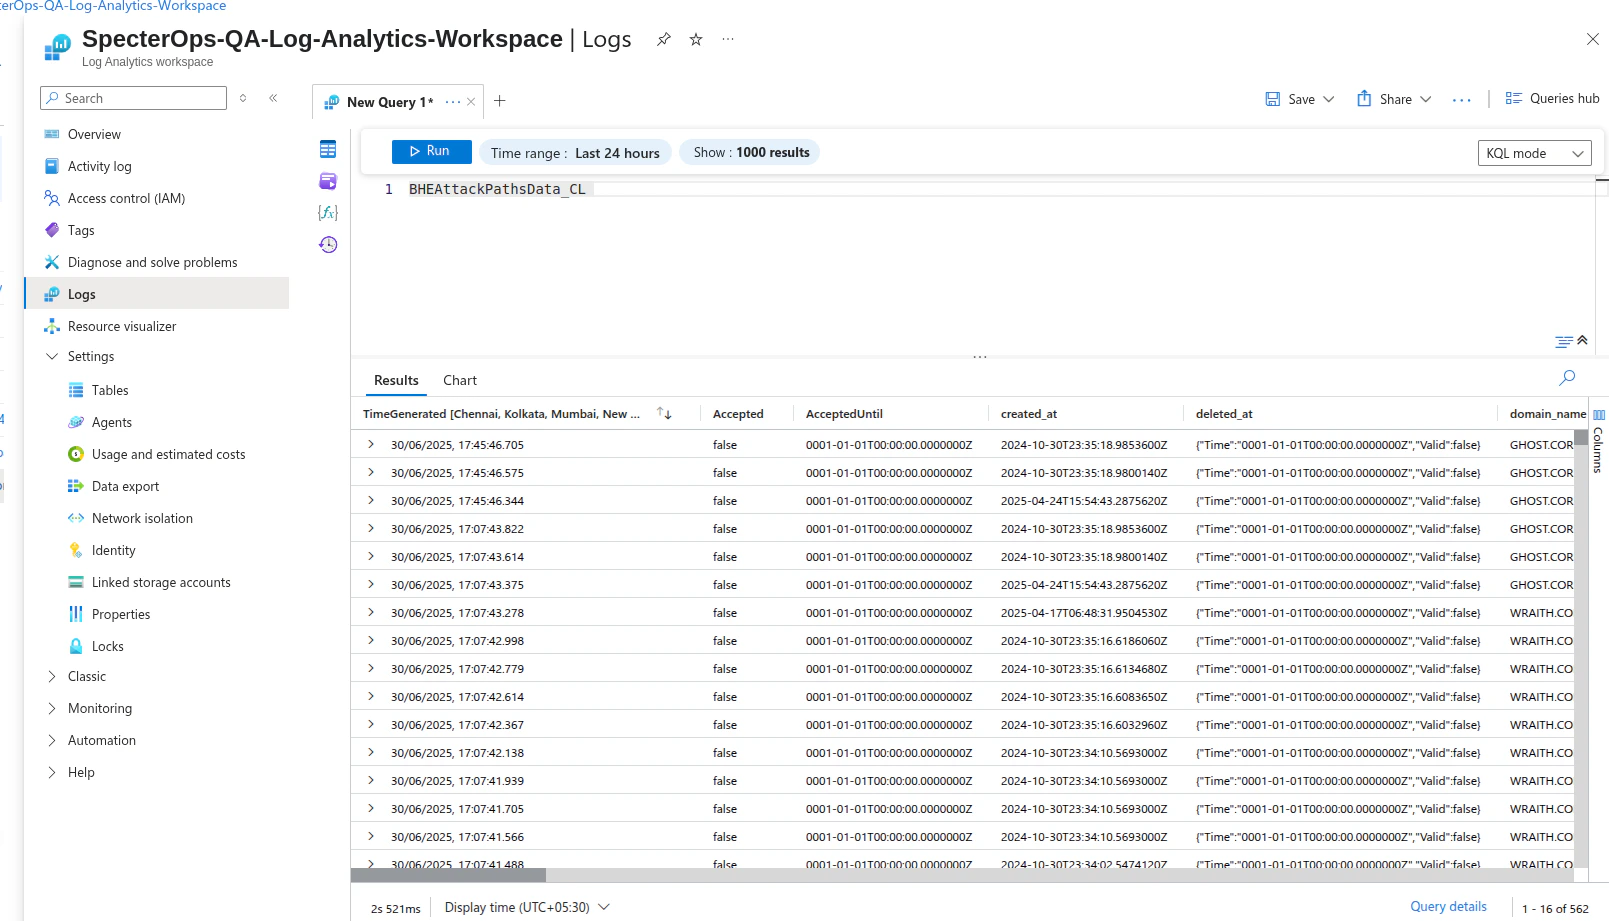Collapse the Settings section in the sidebar

pyautogui.click(x=52, y=356)
